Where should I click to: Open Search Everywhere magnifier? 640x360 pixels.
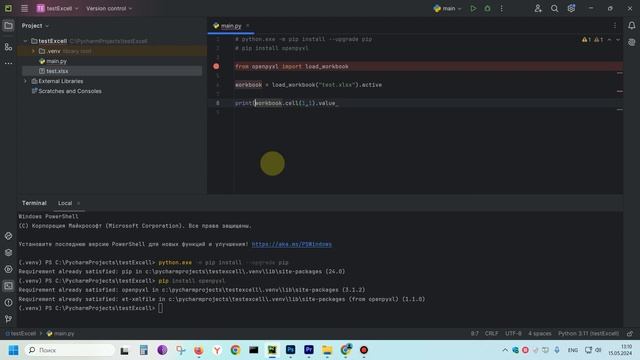[x=554, y=8]
